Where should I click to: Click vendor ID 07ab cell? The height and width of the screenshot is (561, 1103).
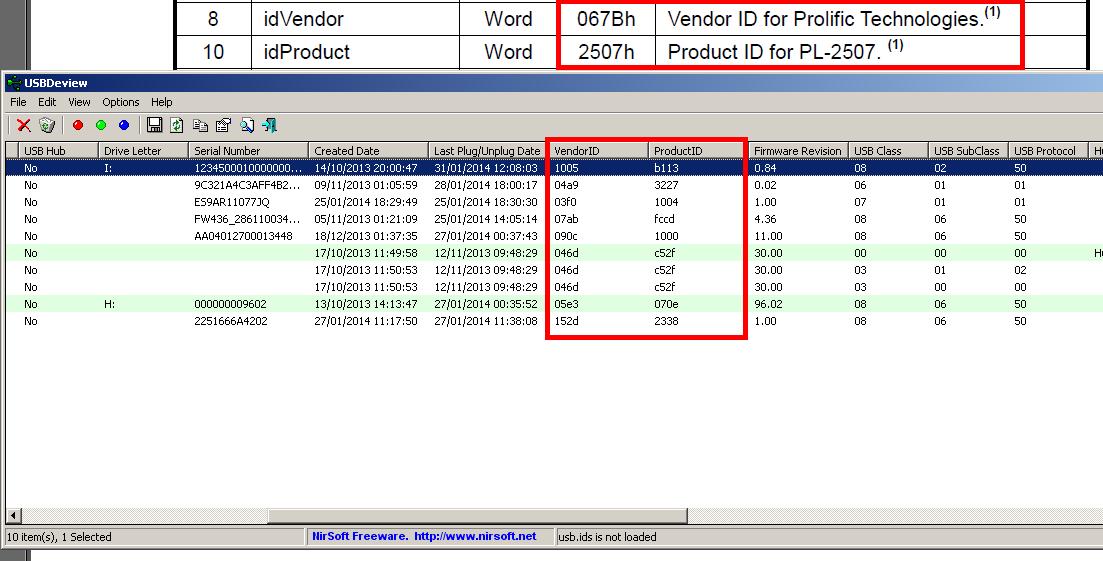(x=566, y=219)
